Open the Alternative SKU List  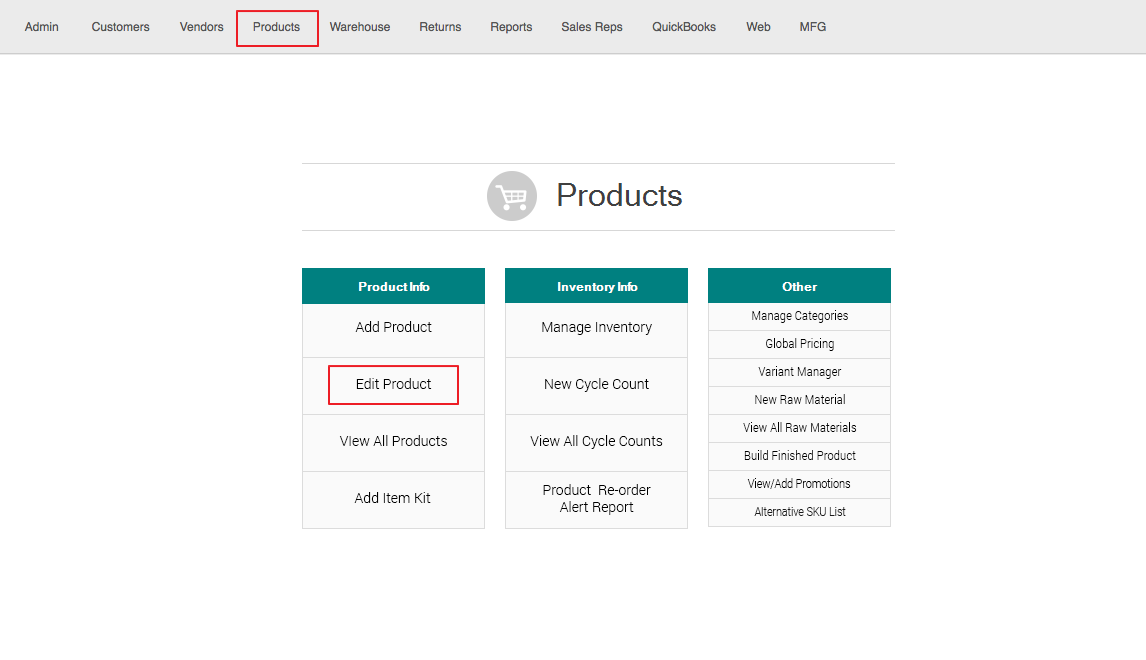[799, 512]
